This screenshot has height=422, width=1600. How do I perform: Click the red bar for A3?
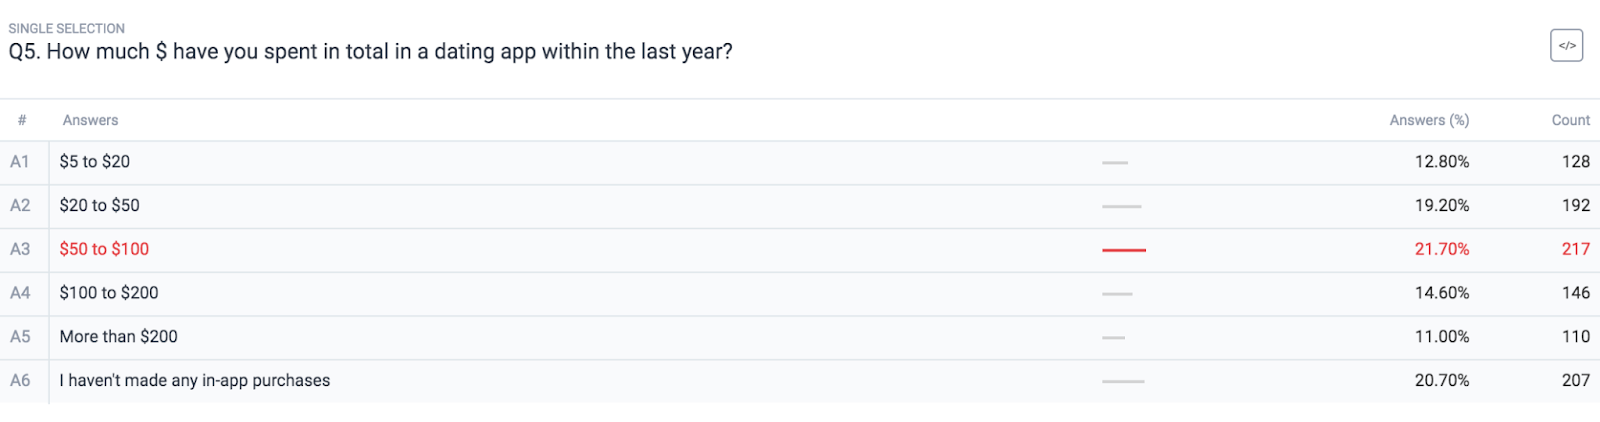[1124, 250]
